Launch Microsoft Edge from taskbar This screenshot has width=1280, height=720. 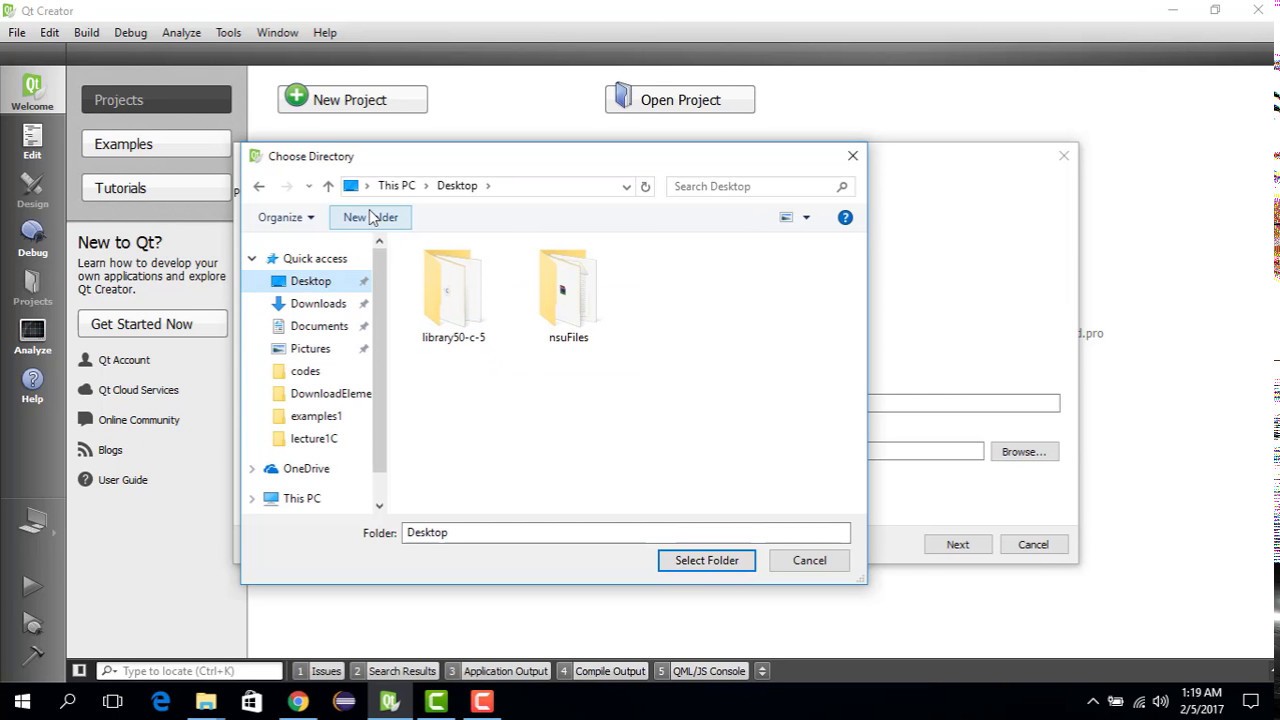pyautogui.click(x=160, y=702)
